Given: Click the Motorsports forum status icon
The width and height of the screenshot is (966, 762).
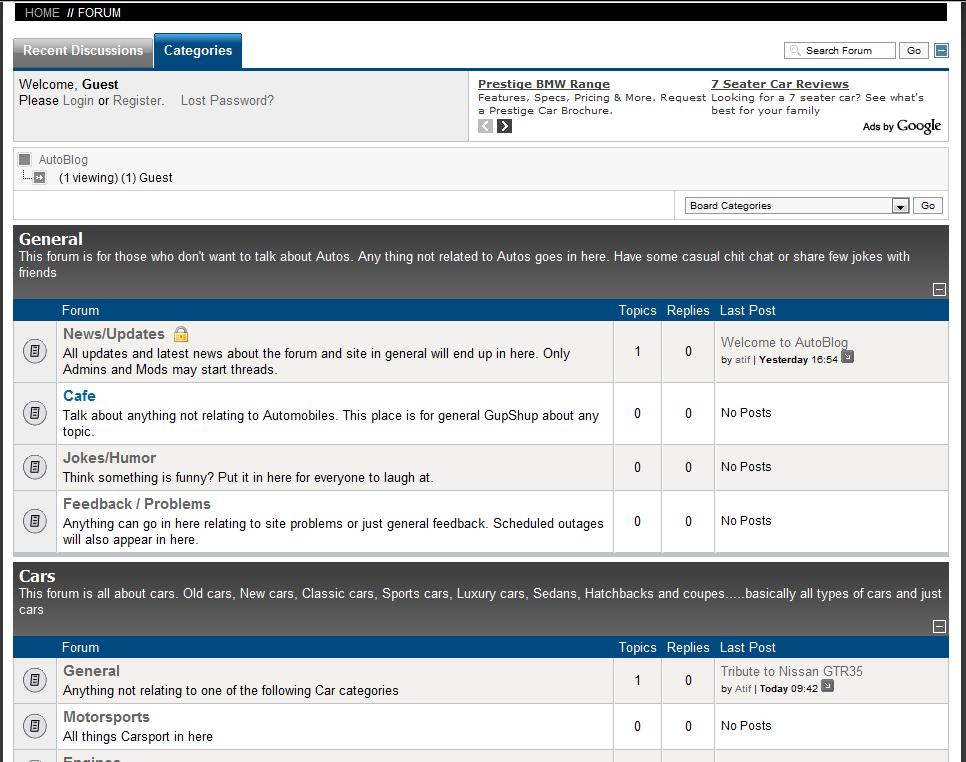Looking at the screenshot, I should pos(35,726).
